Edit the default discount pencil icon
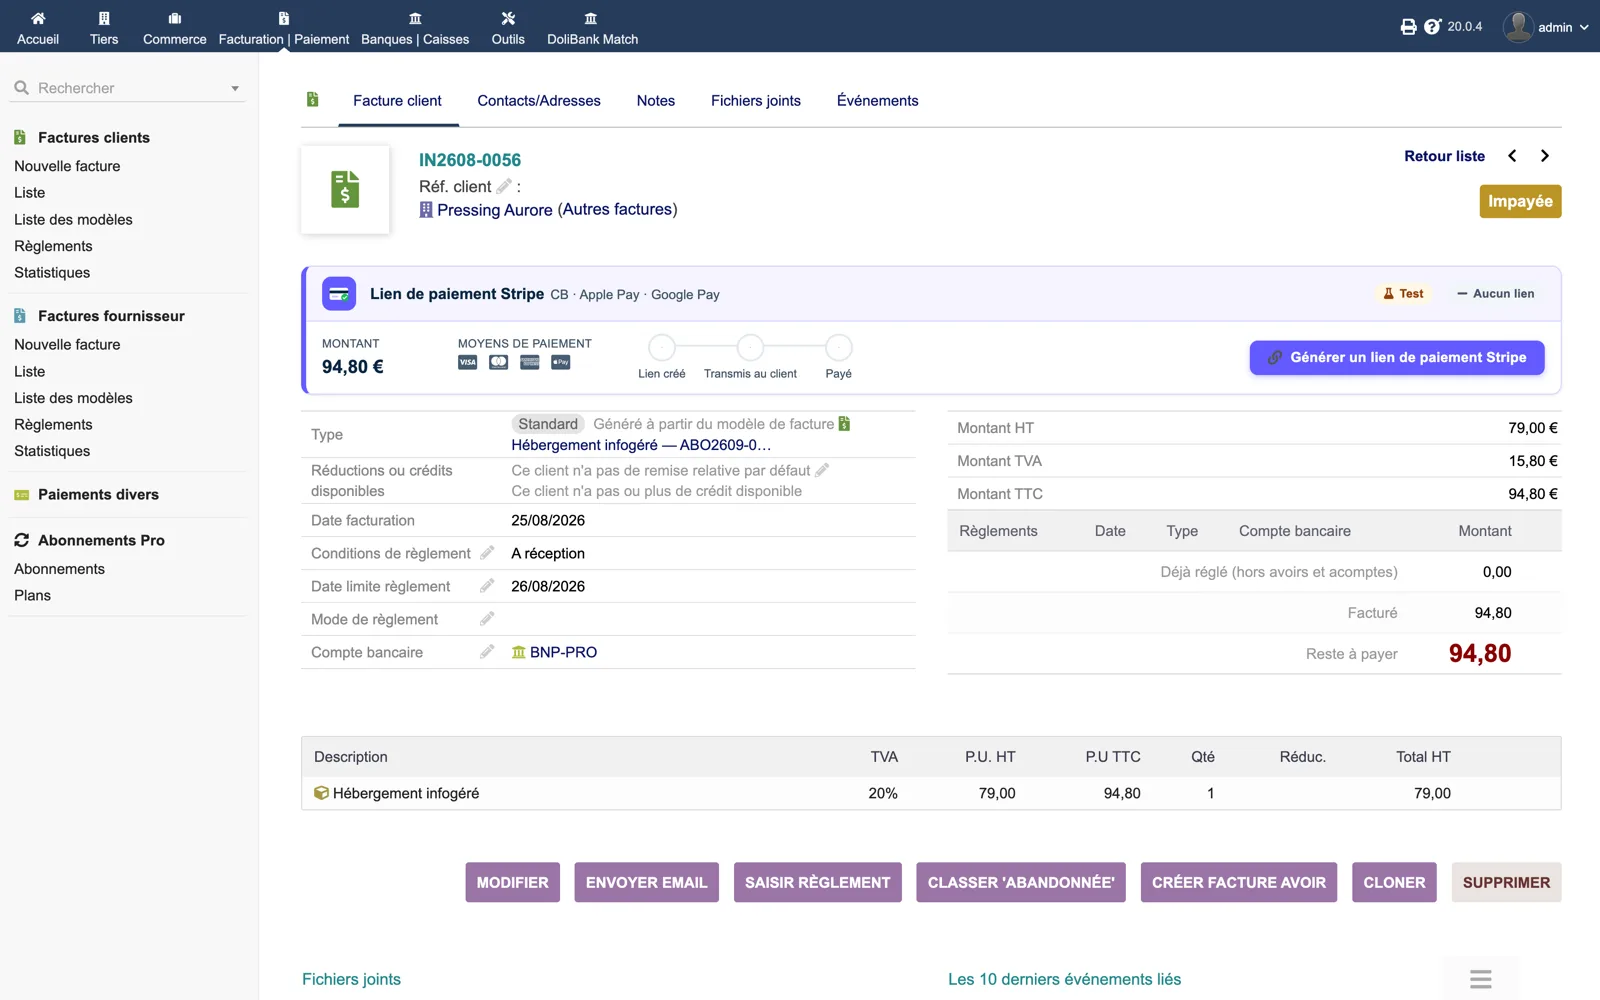Screen dimensions: 1600x1000 pyautogui.click(x=822, y=470)
